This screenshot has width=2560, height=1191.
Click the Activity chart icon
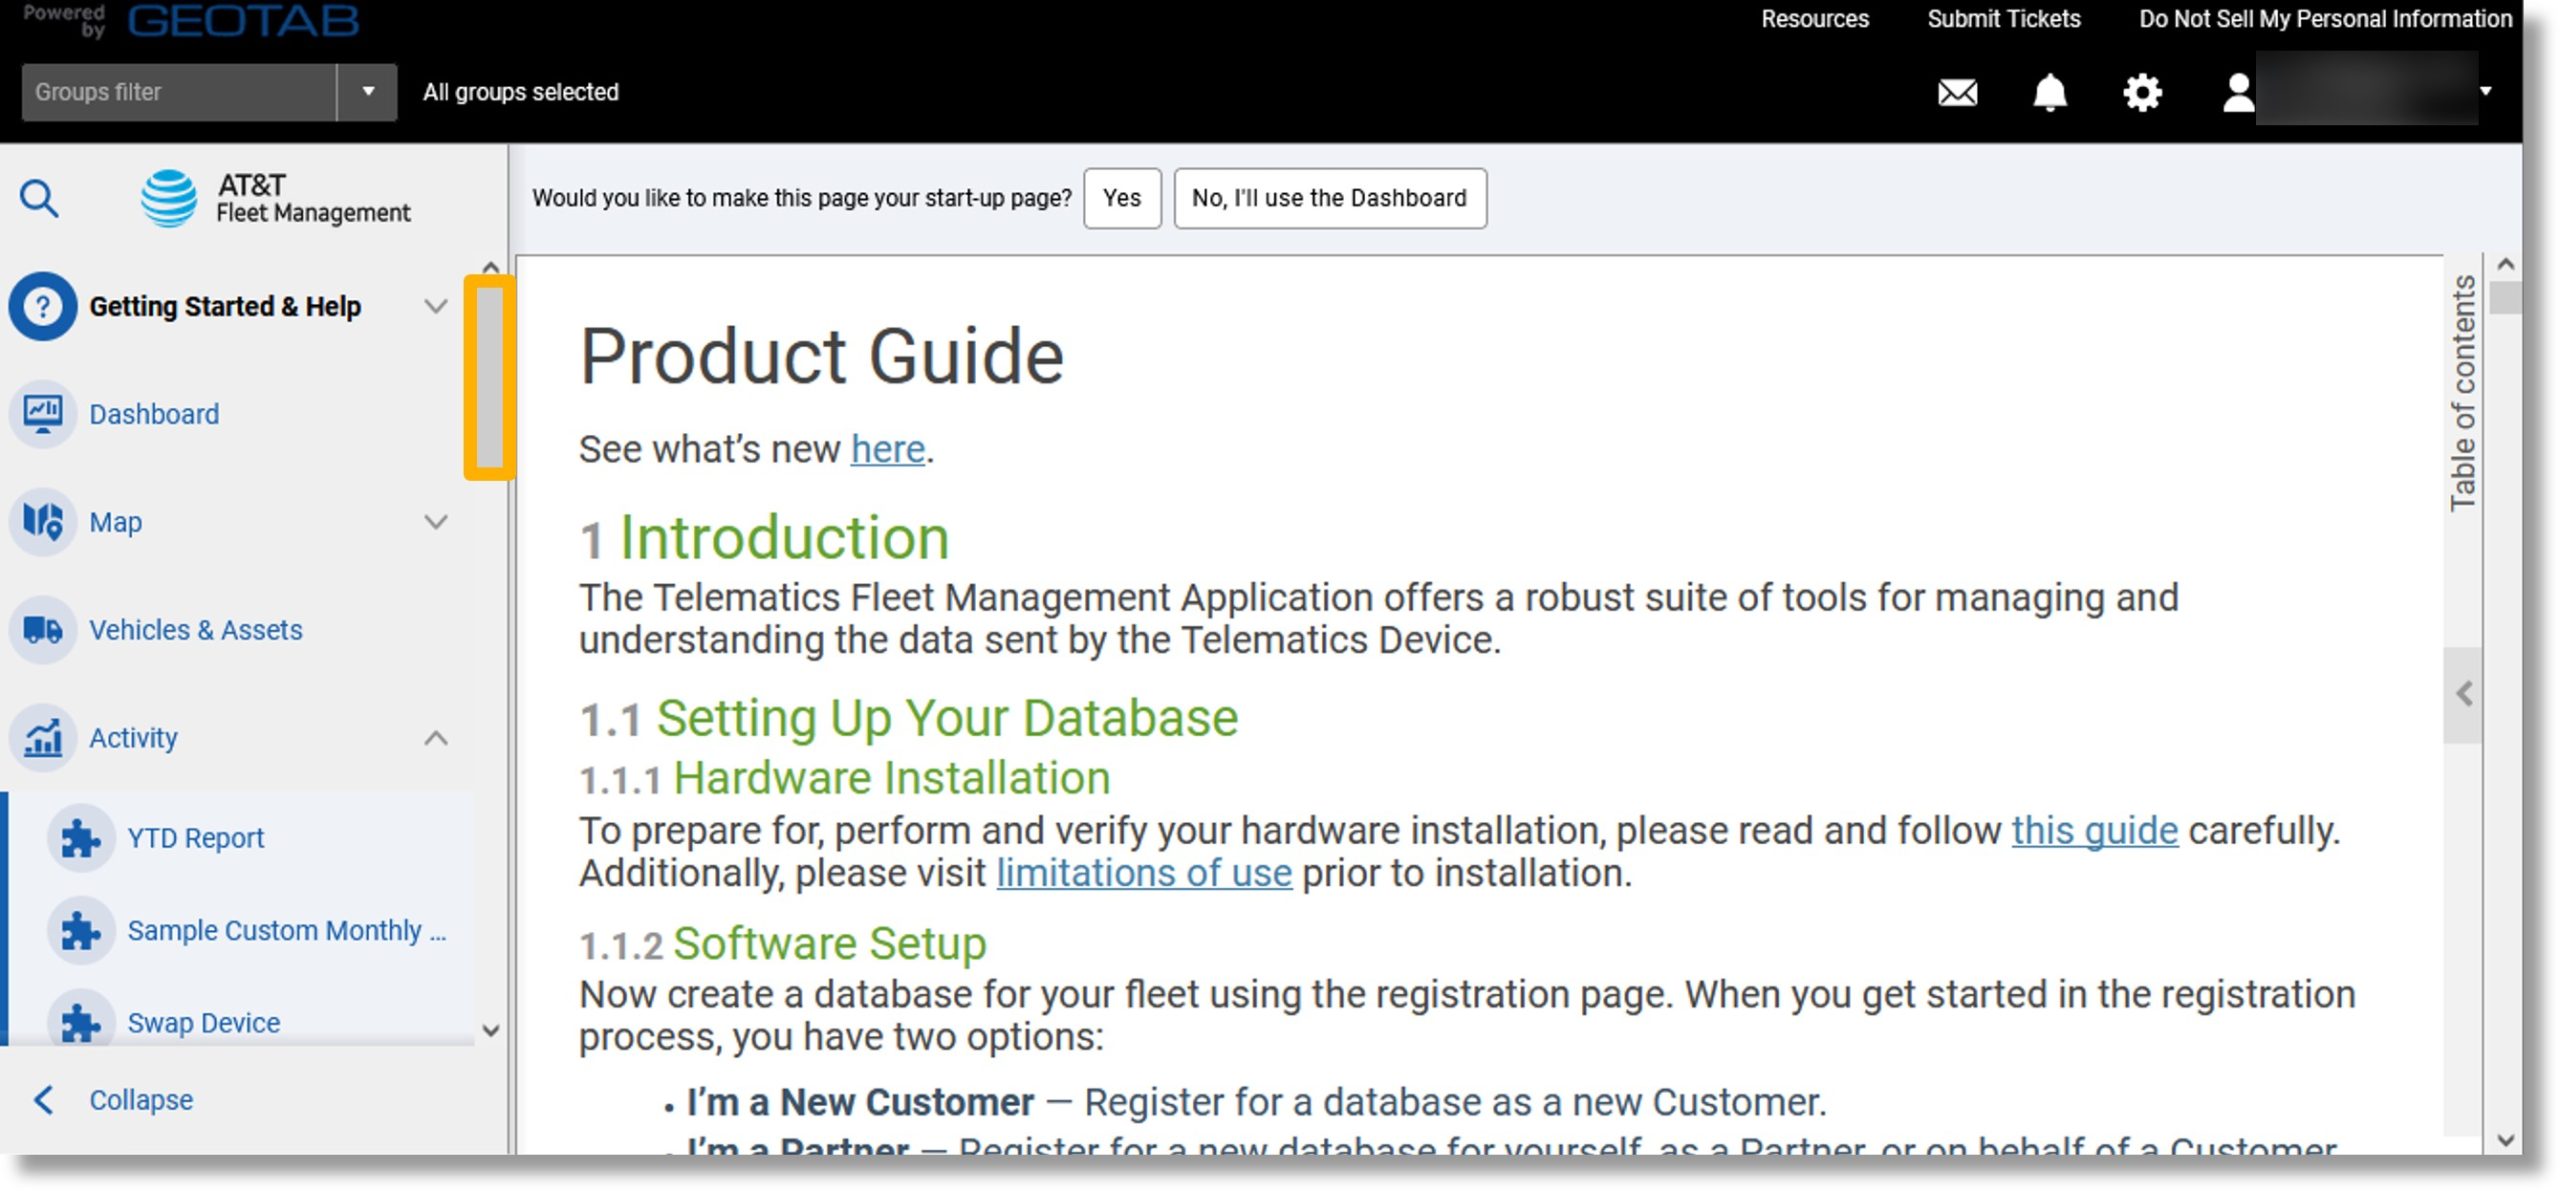click(x=43, y=737)
